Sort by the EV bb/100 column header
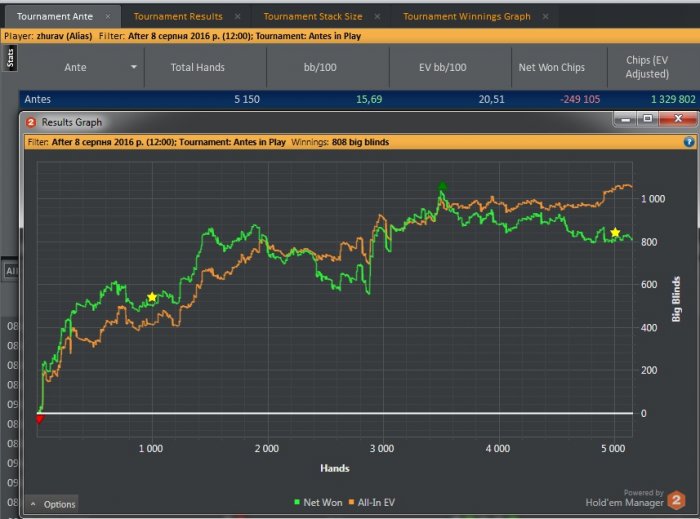This screenshot has width=700, height=519. (x=449, y=67)
